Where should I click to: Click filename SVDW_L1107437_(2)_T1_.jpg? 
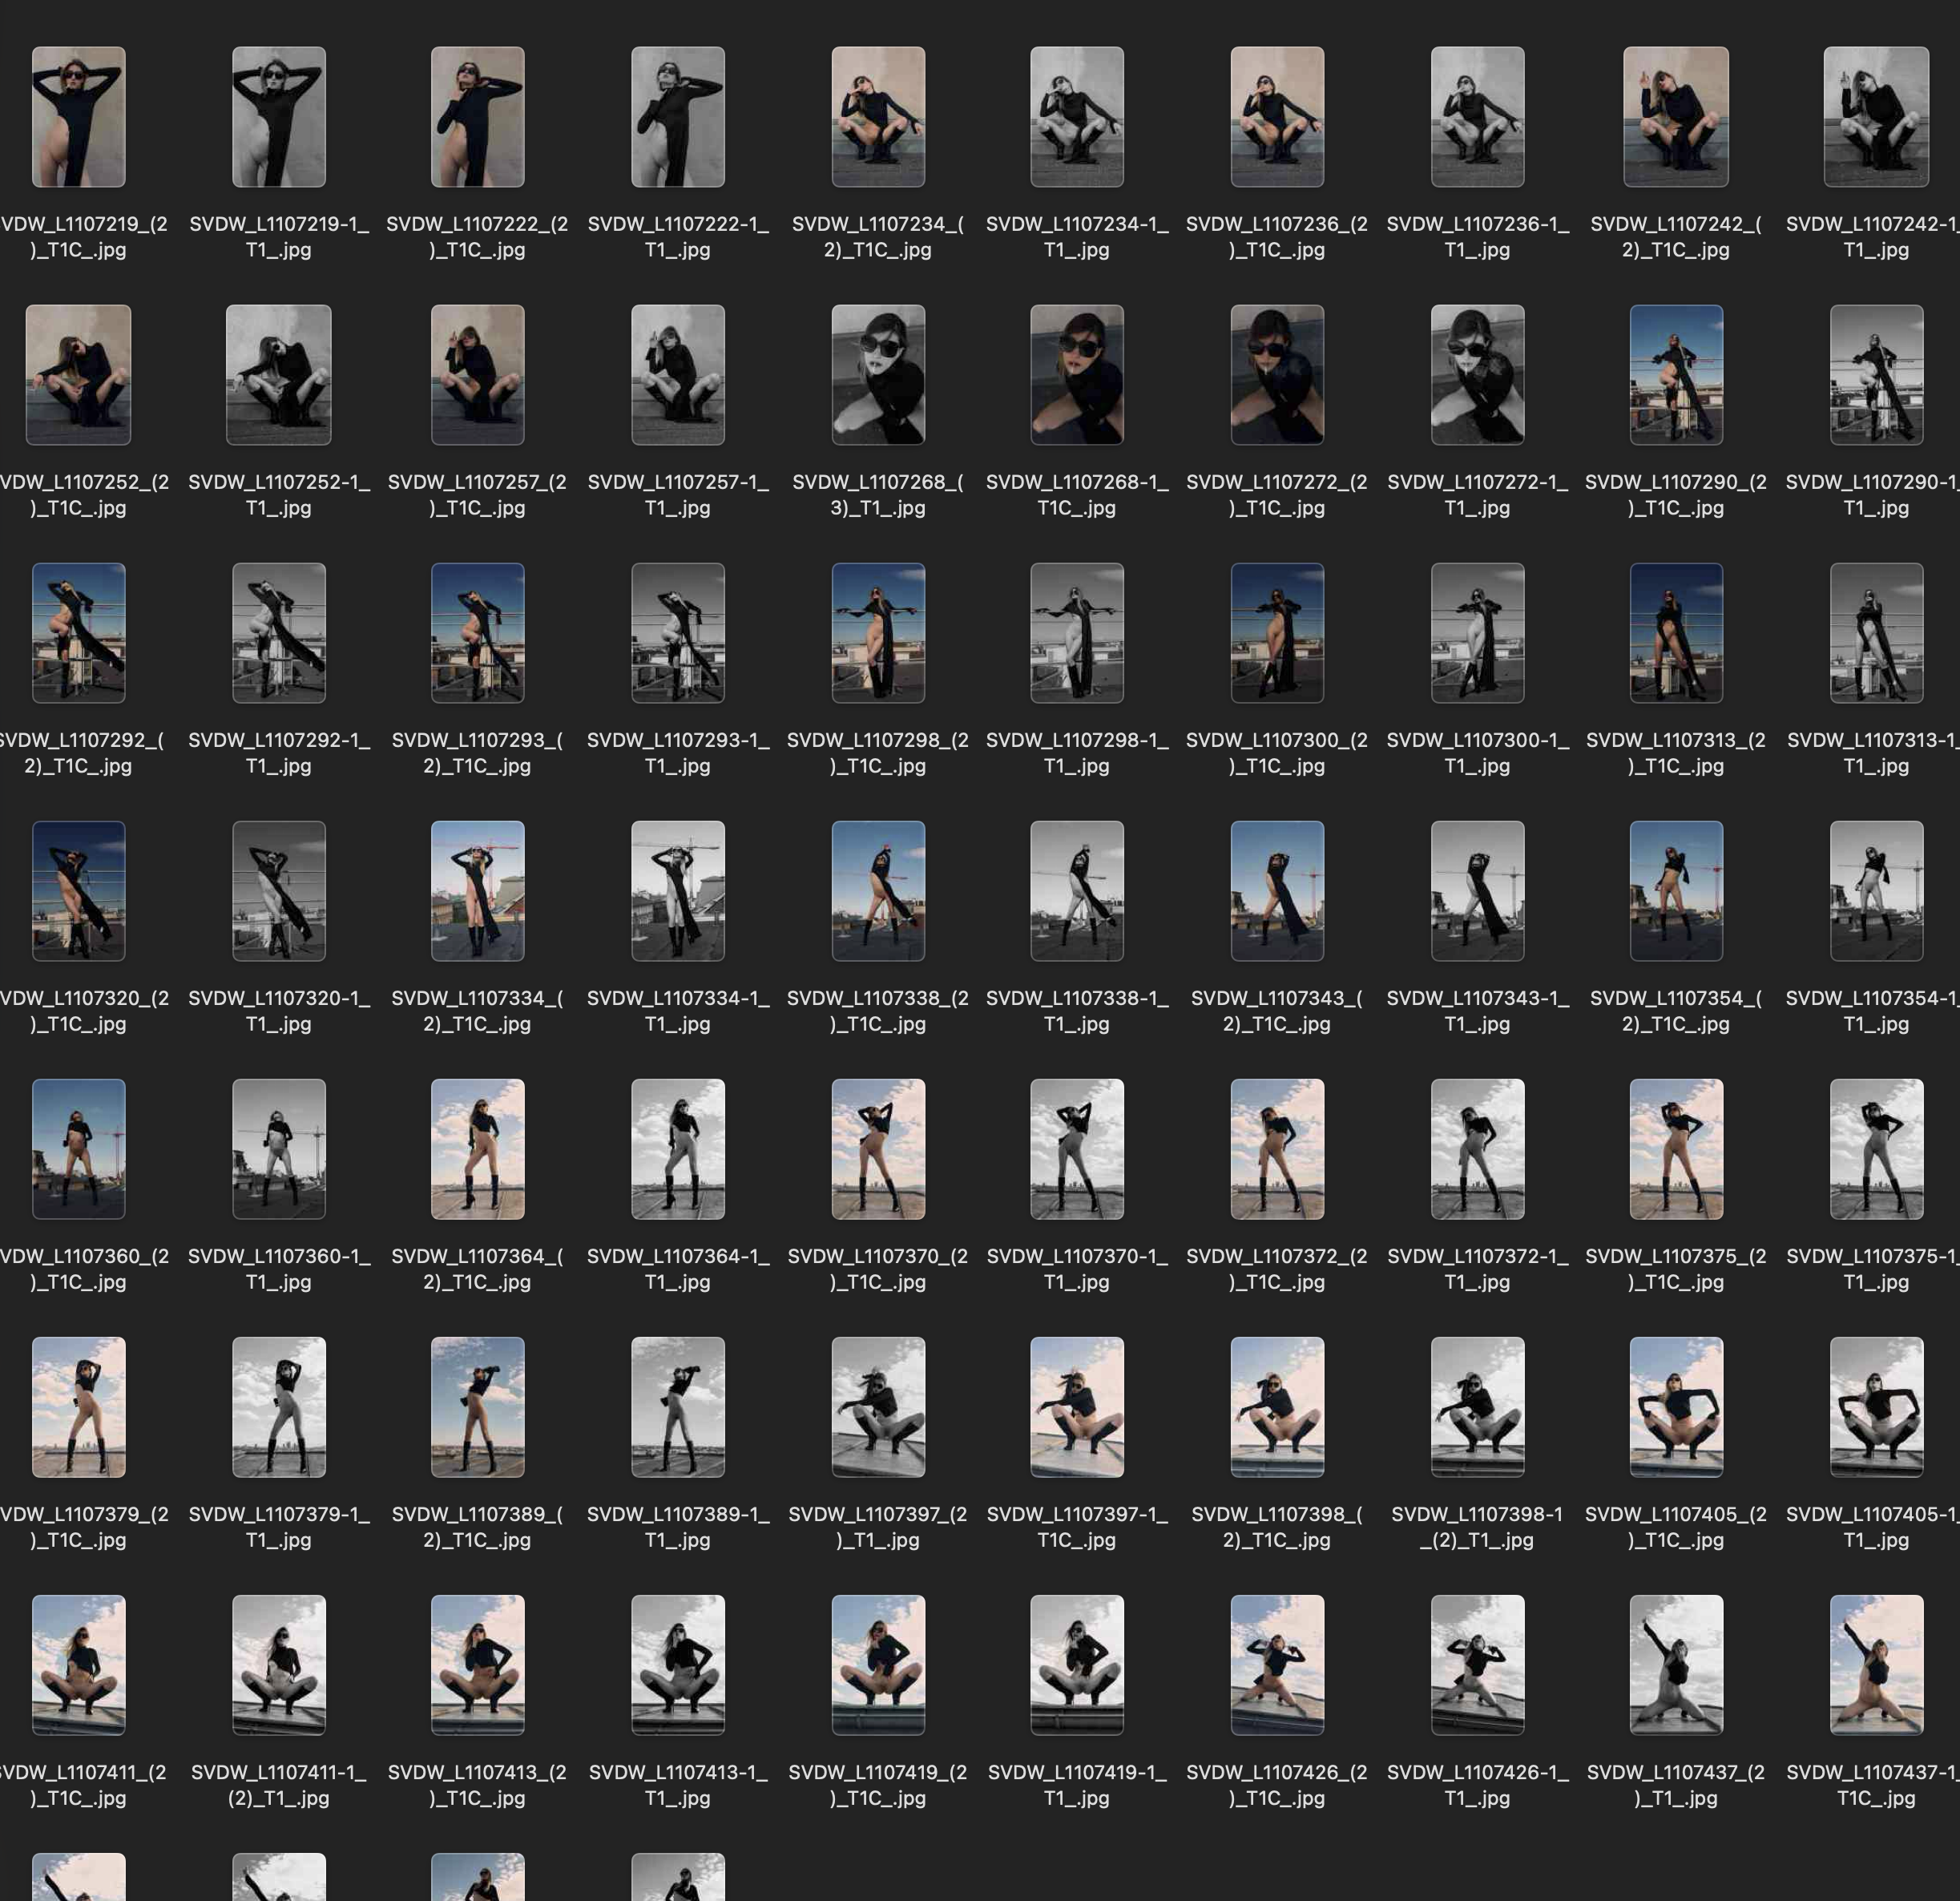click(x=1676, y=1785)
